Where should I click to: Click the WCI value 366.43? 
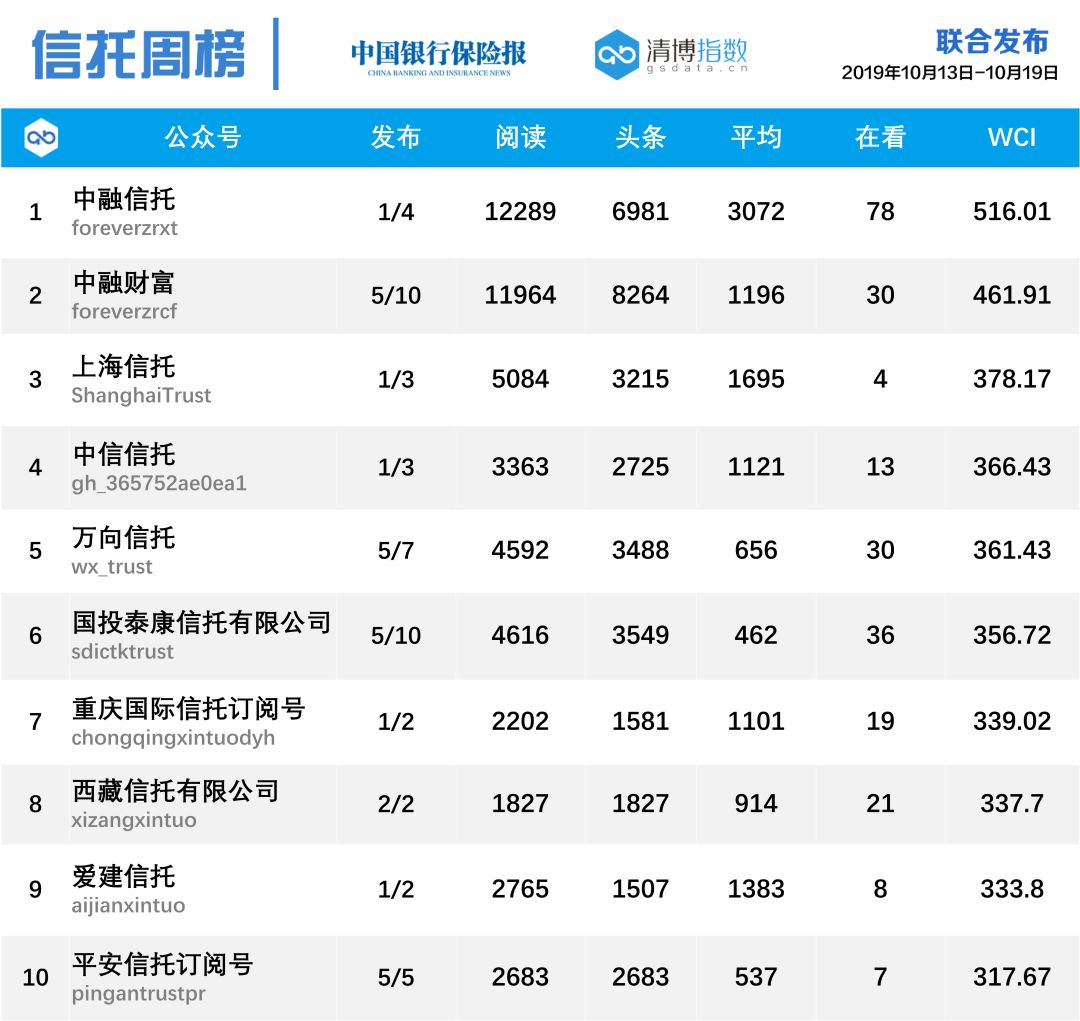pyautogui.click(x=1012, y=467)
